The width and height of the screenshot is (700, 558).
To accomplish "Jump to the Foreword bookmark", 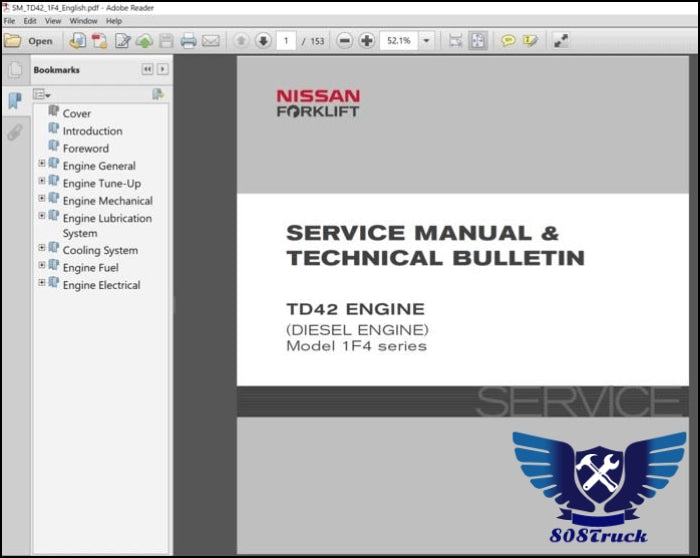I will coord(85,148).
